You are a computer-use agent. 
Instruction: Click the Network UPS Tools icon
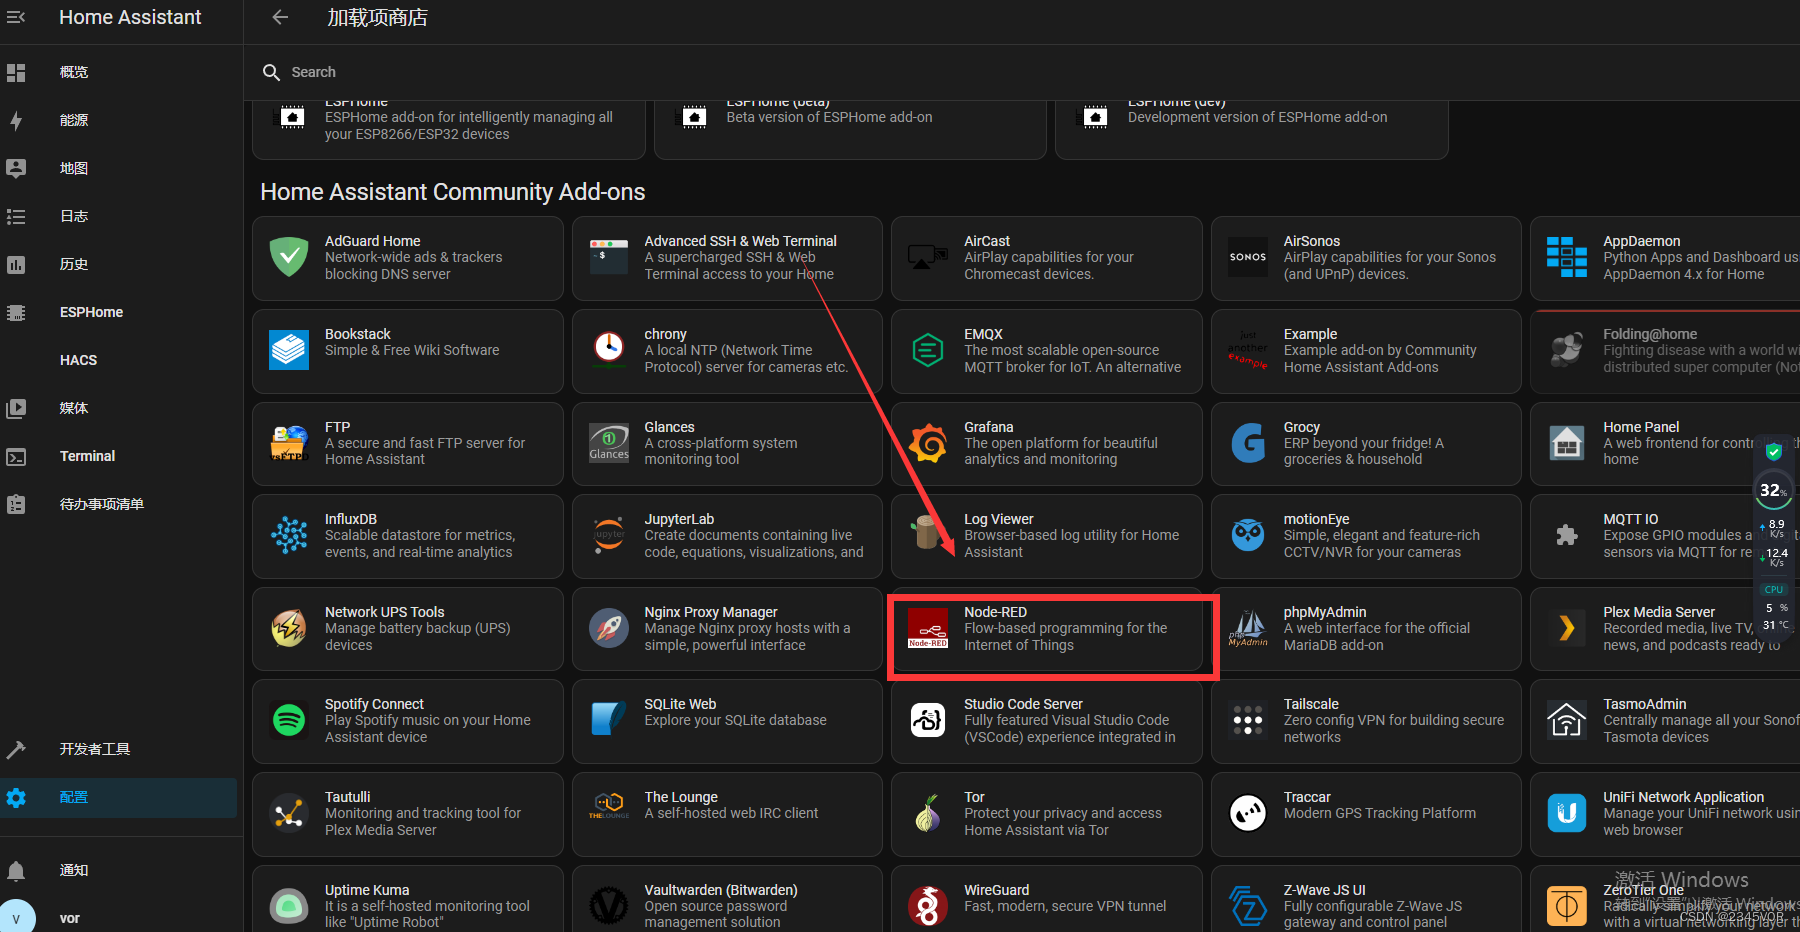click(x=289, y=628)
